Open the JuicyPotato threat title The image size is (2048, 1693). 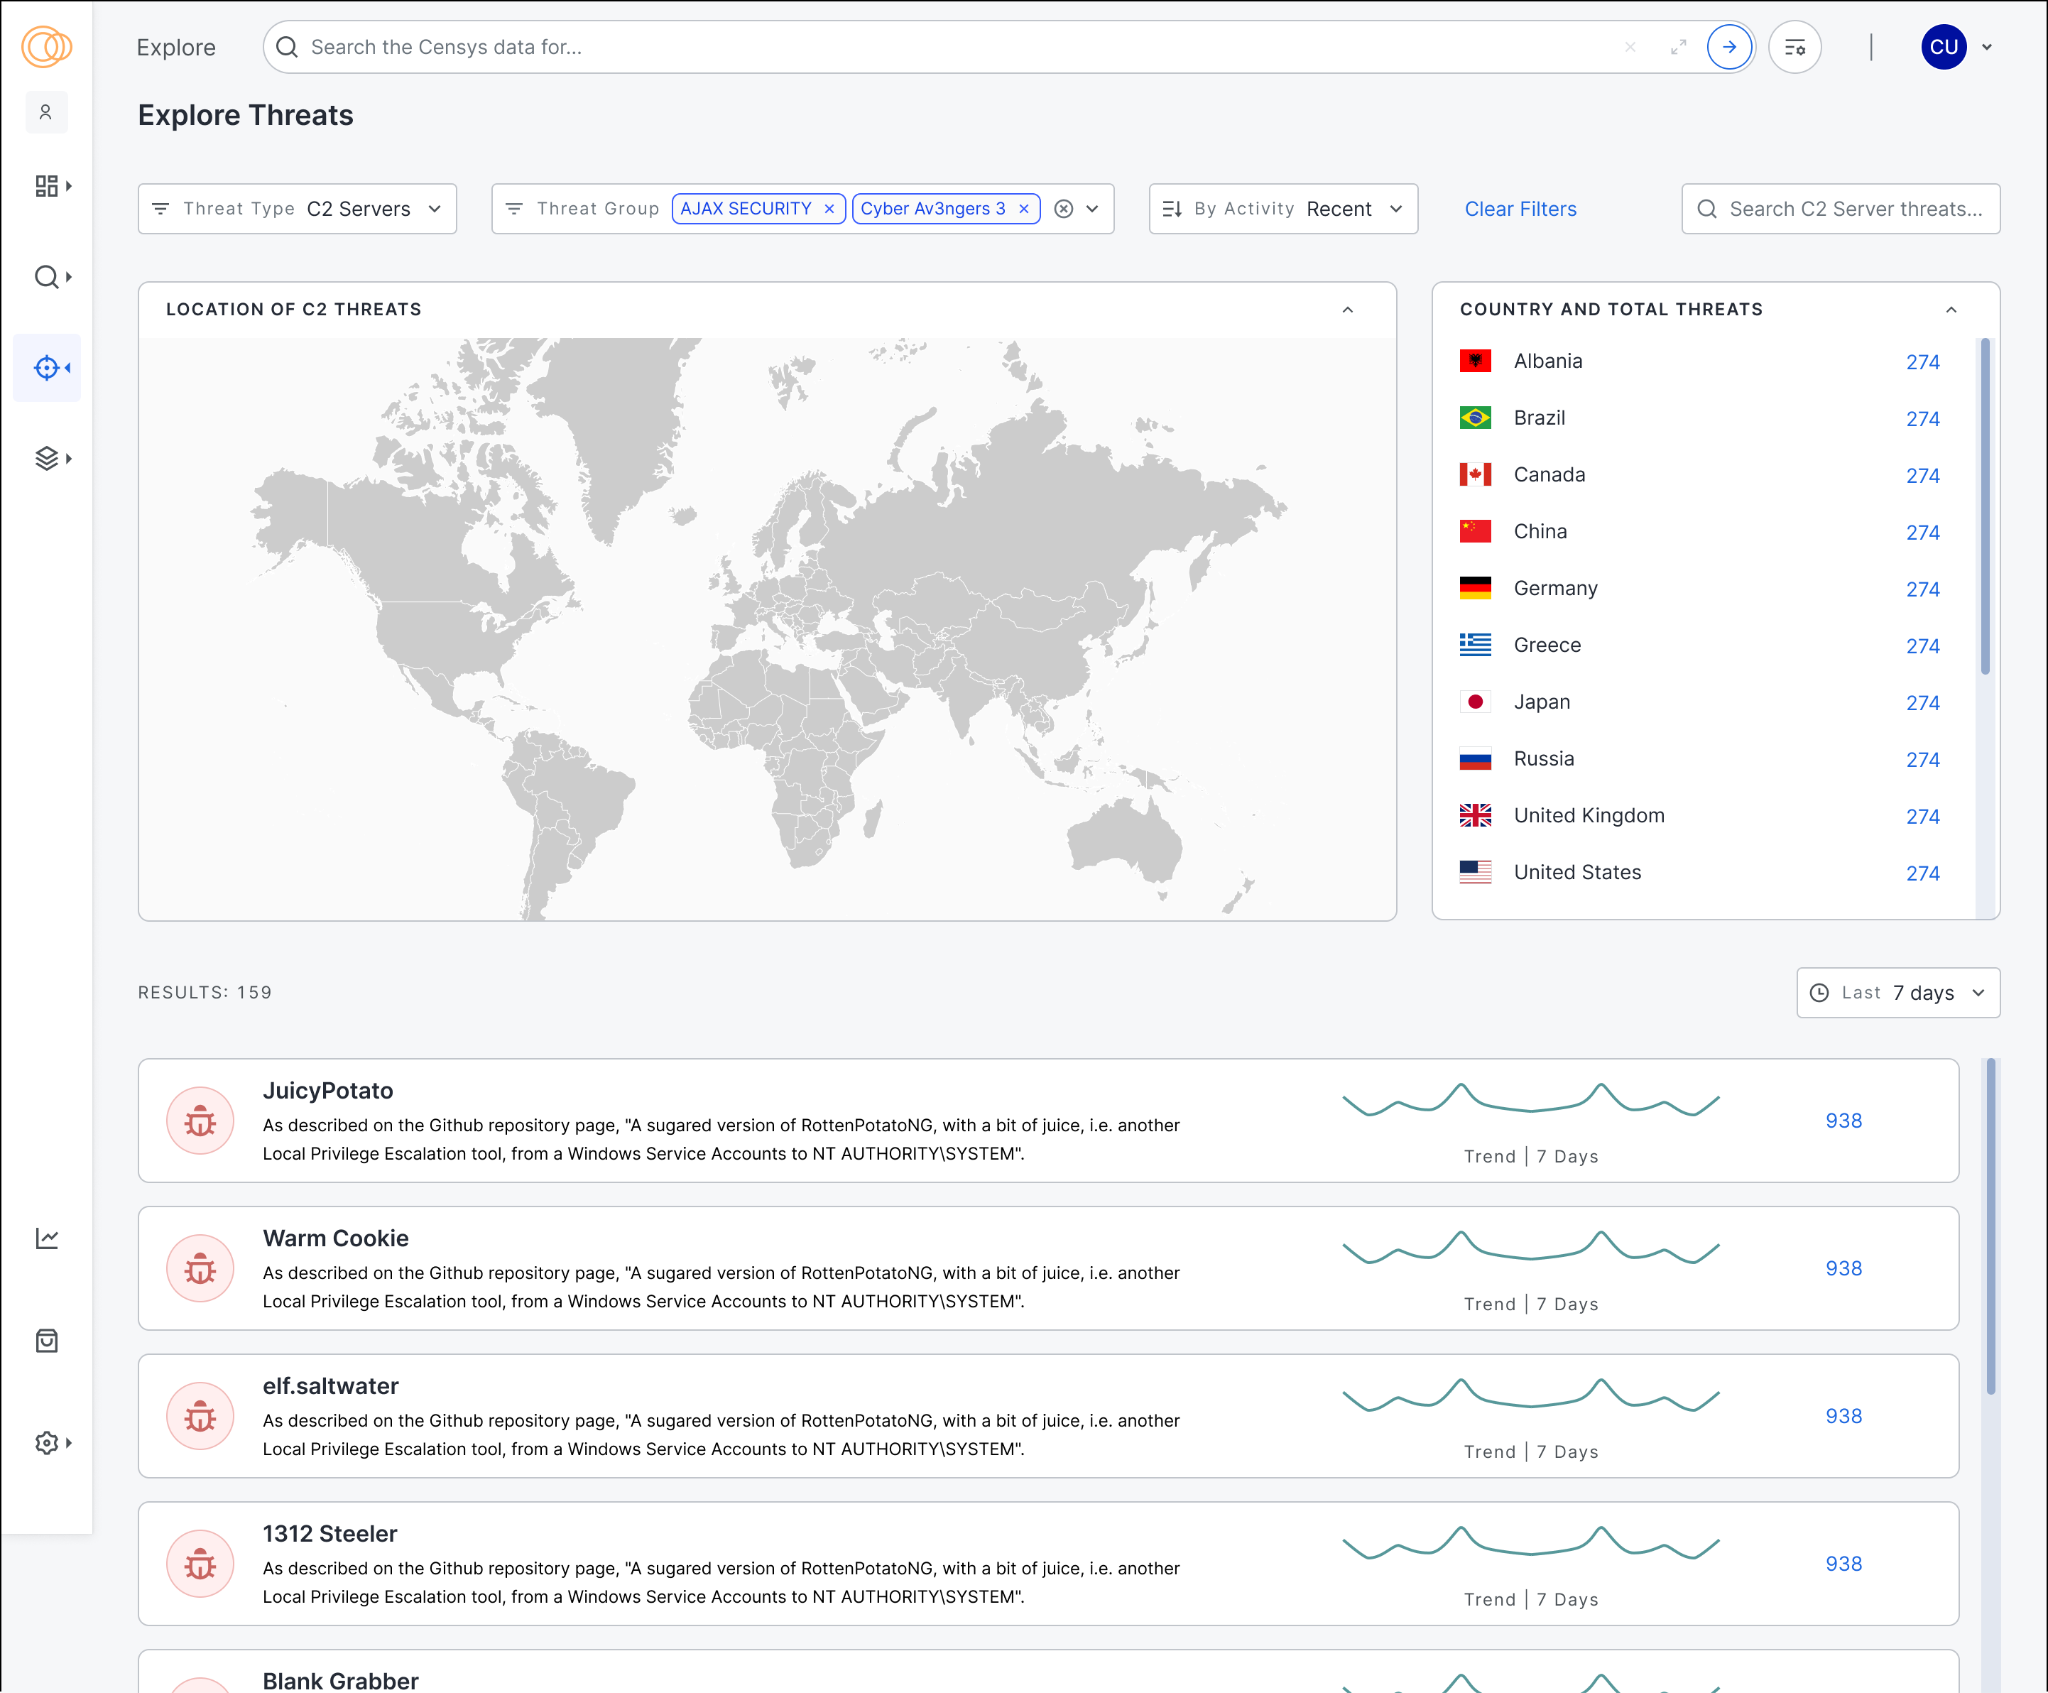328,1091
